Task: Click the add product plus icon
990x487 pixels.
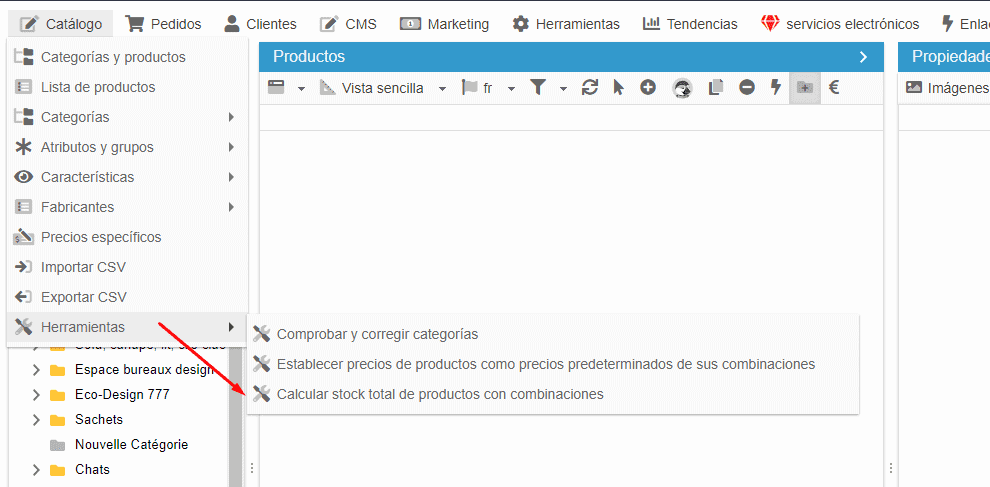Action: pyautogui.click(x=648, y=88)
